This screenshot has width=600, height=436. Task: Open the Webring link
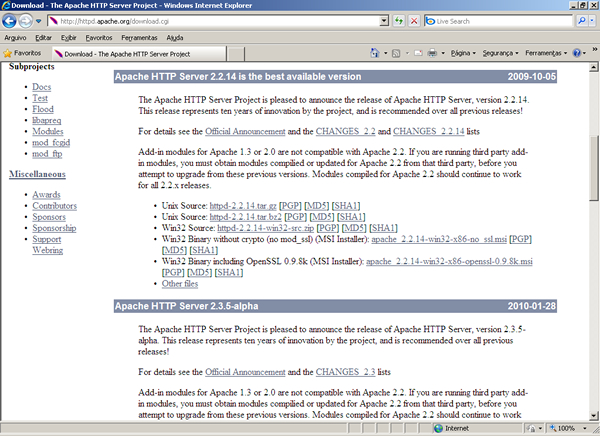(48, 250)
